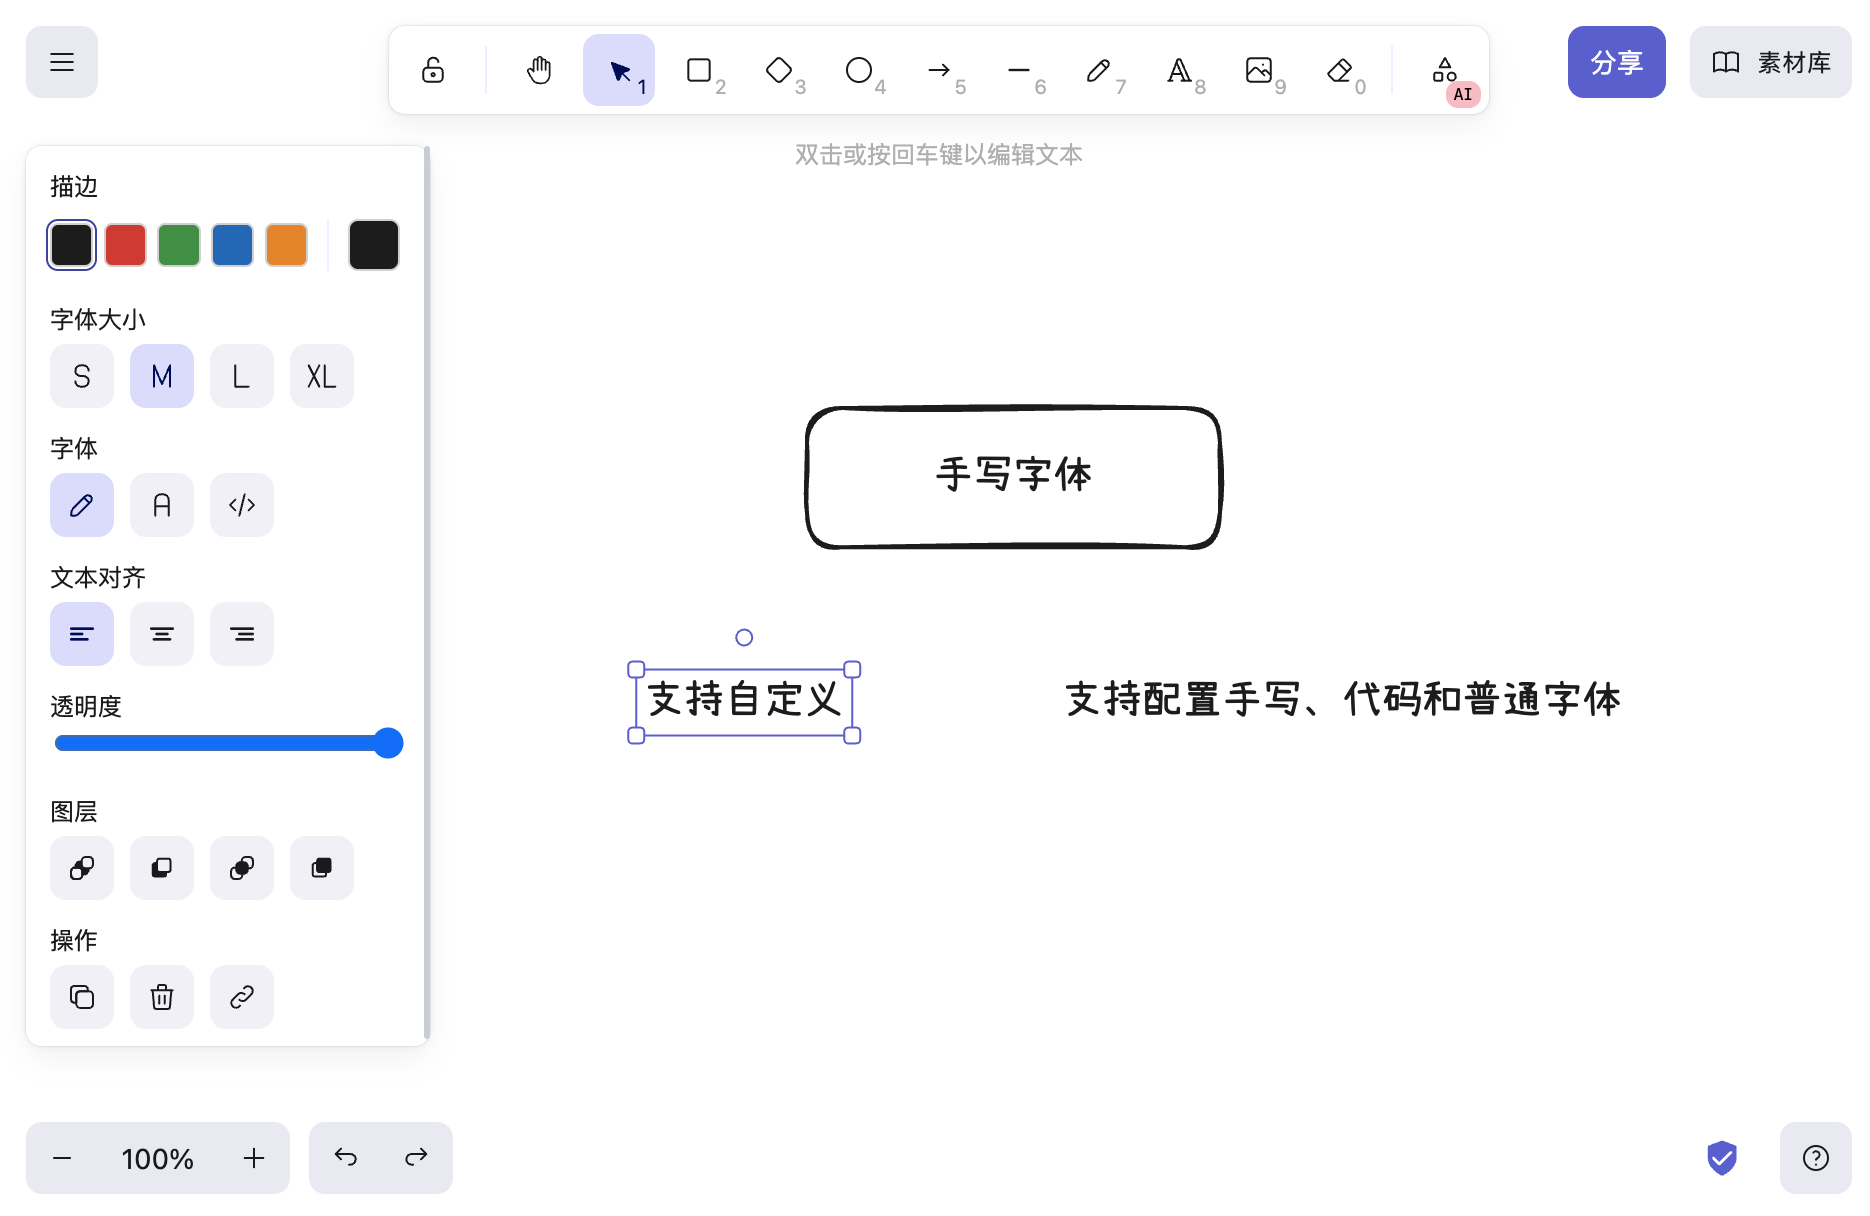Reset zoom via 100% label
This screenshot has height=1216, width=1870.
click(x=158, y=1158)
